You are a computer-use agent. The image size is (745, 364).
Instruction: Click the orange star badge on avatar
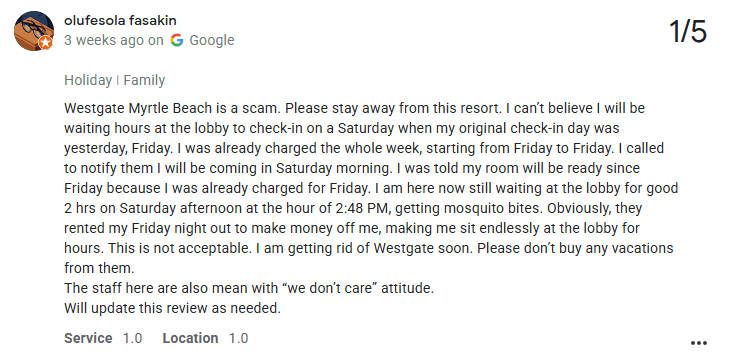click(46, 43)
